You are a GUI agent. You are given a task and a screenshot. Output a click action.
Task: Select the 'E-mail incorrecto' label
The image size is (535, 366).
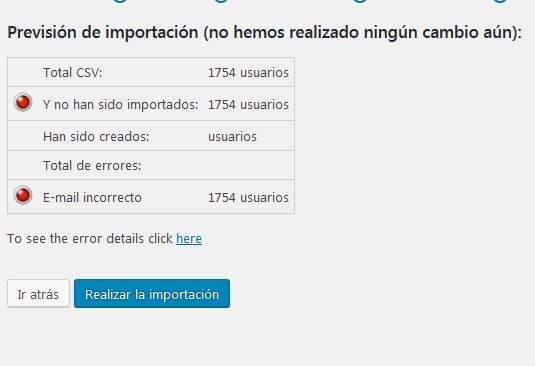[92, 197]
